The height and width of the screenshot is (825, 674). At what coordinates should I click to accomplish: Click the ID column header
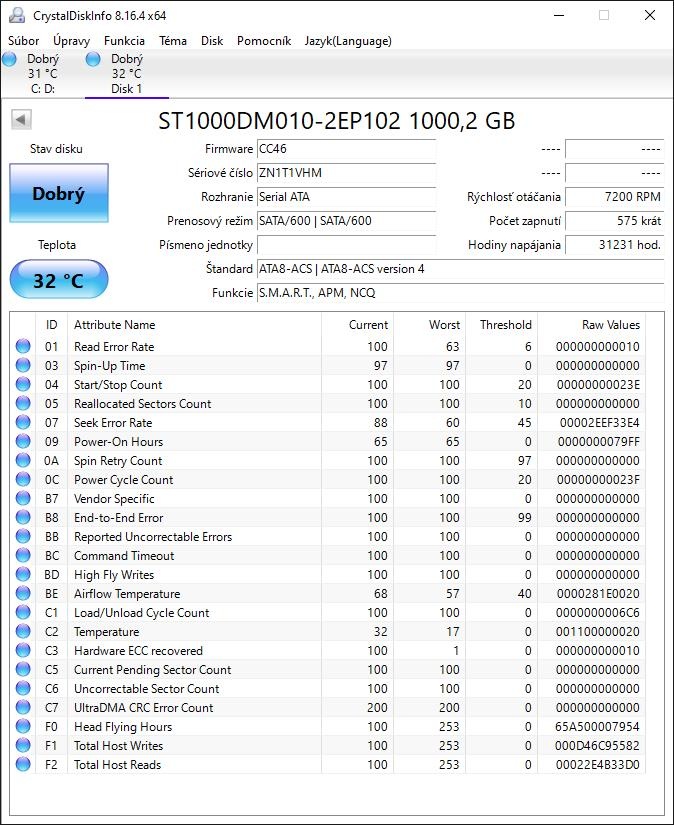(52, 325)
